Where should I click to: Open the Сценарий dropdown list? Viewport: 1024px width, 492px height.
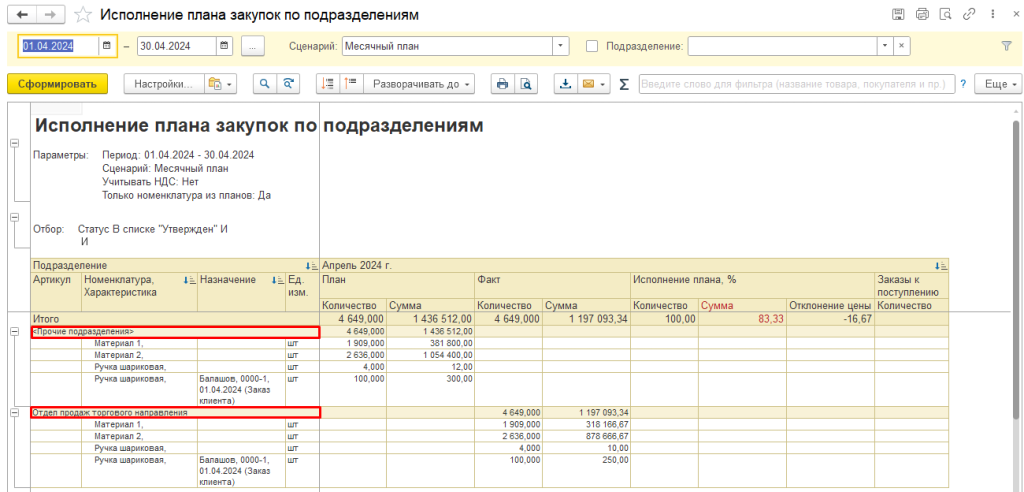561,46
